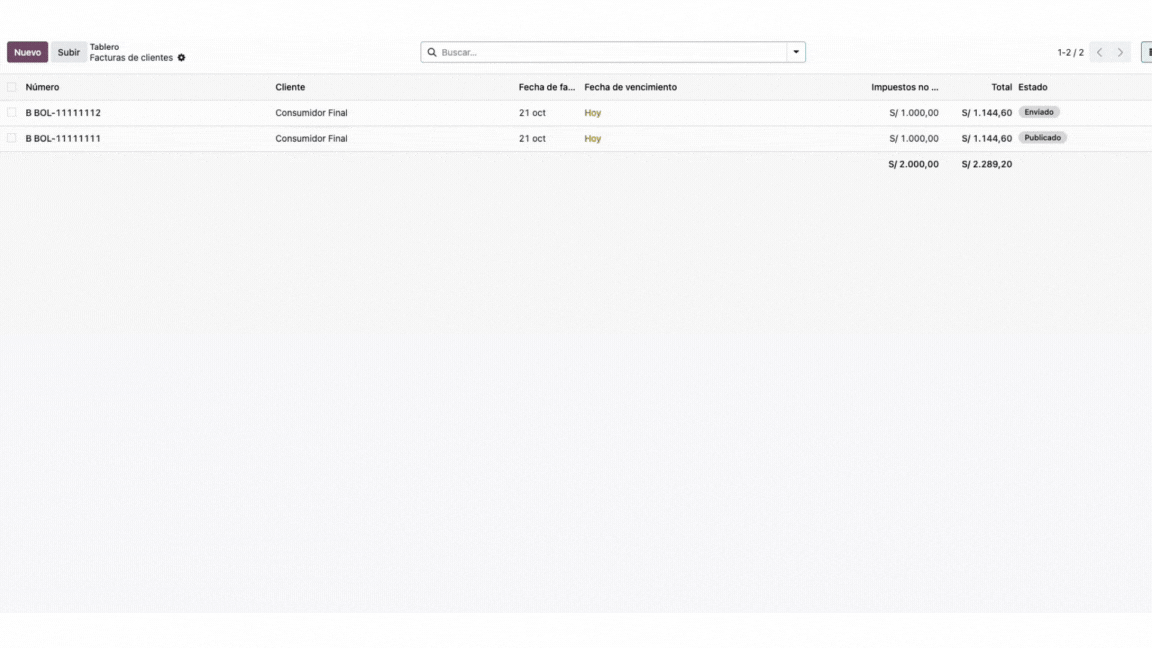Go to previous page with left arrow
Screen dimensions: 1152x648
[1099, 52]
